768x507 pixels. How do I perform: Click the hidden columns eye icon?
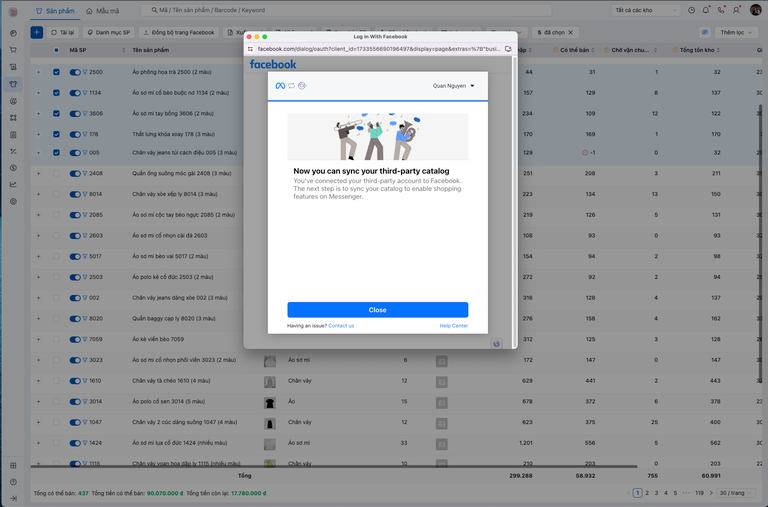(705, 32)
